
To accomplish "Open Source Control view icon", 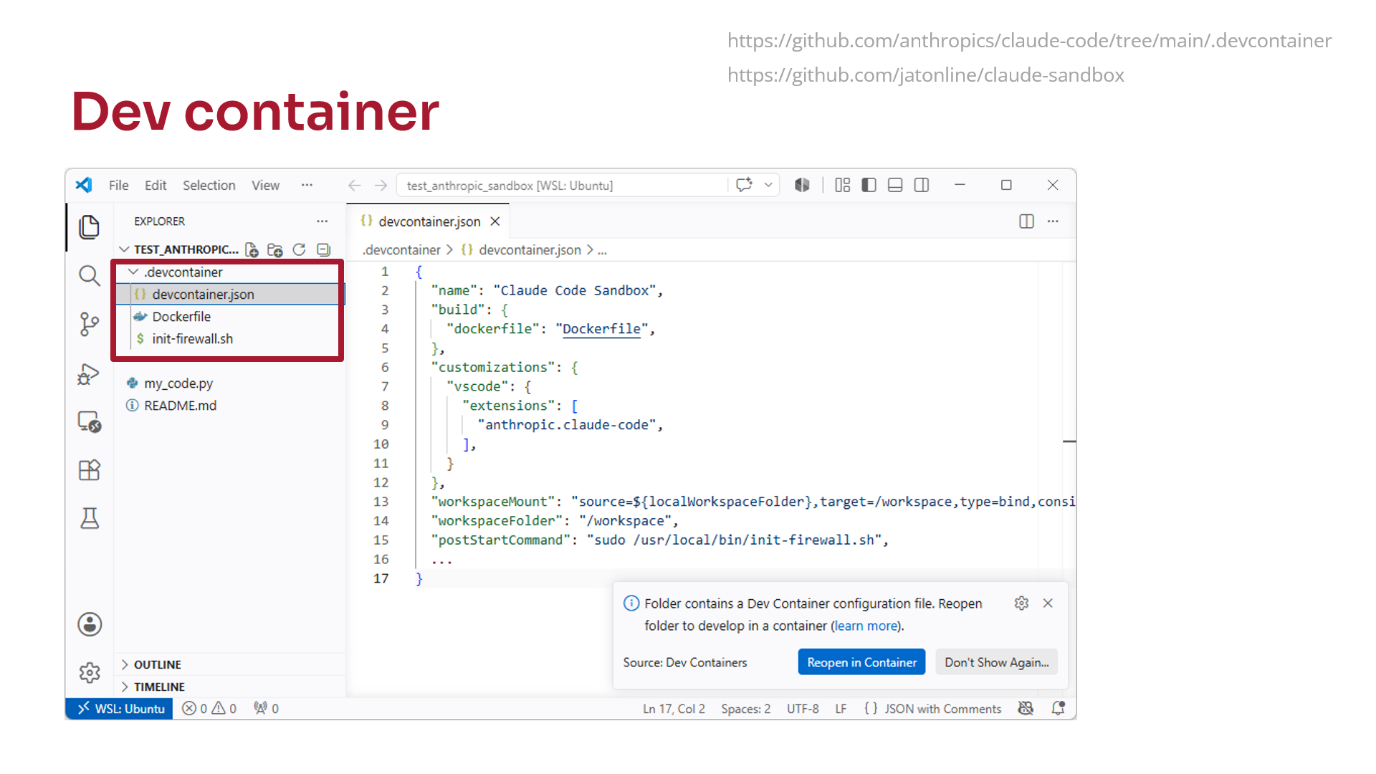I will point(89,324).
